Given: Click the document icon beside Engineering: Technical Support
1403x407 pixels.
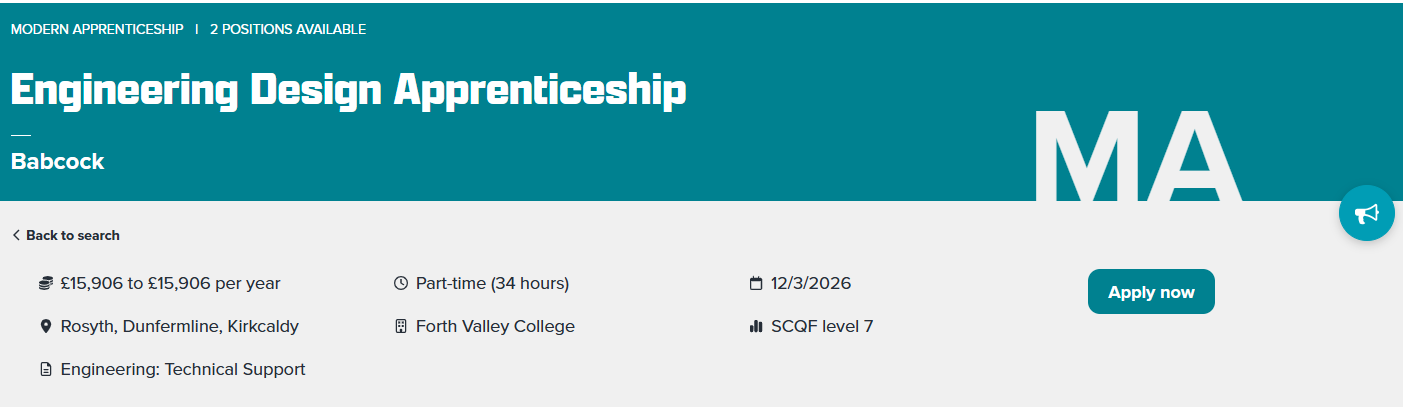Looking at the screenshot, I should 45,370.
